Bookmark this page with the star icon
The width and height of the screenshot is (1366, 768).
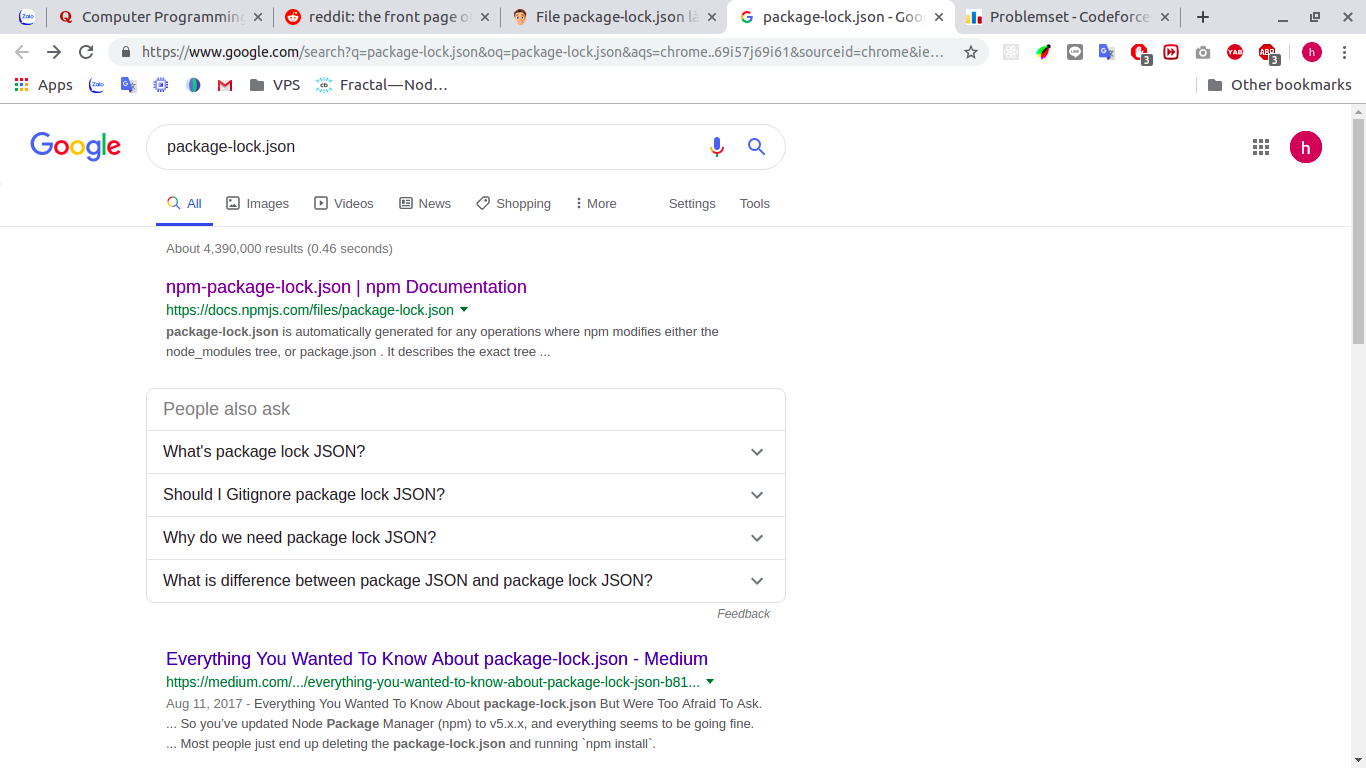[970, 52]
